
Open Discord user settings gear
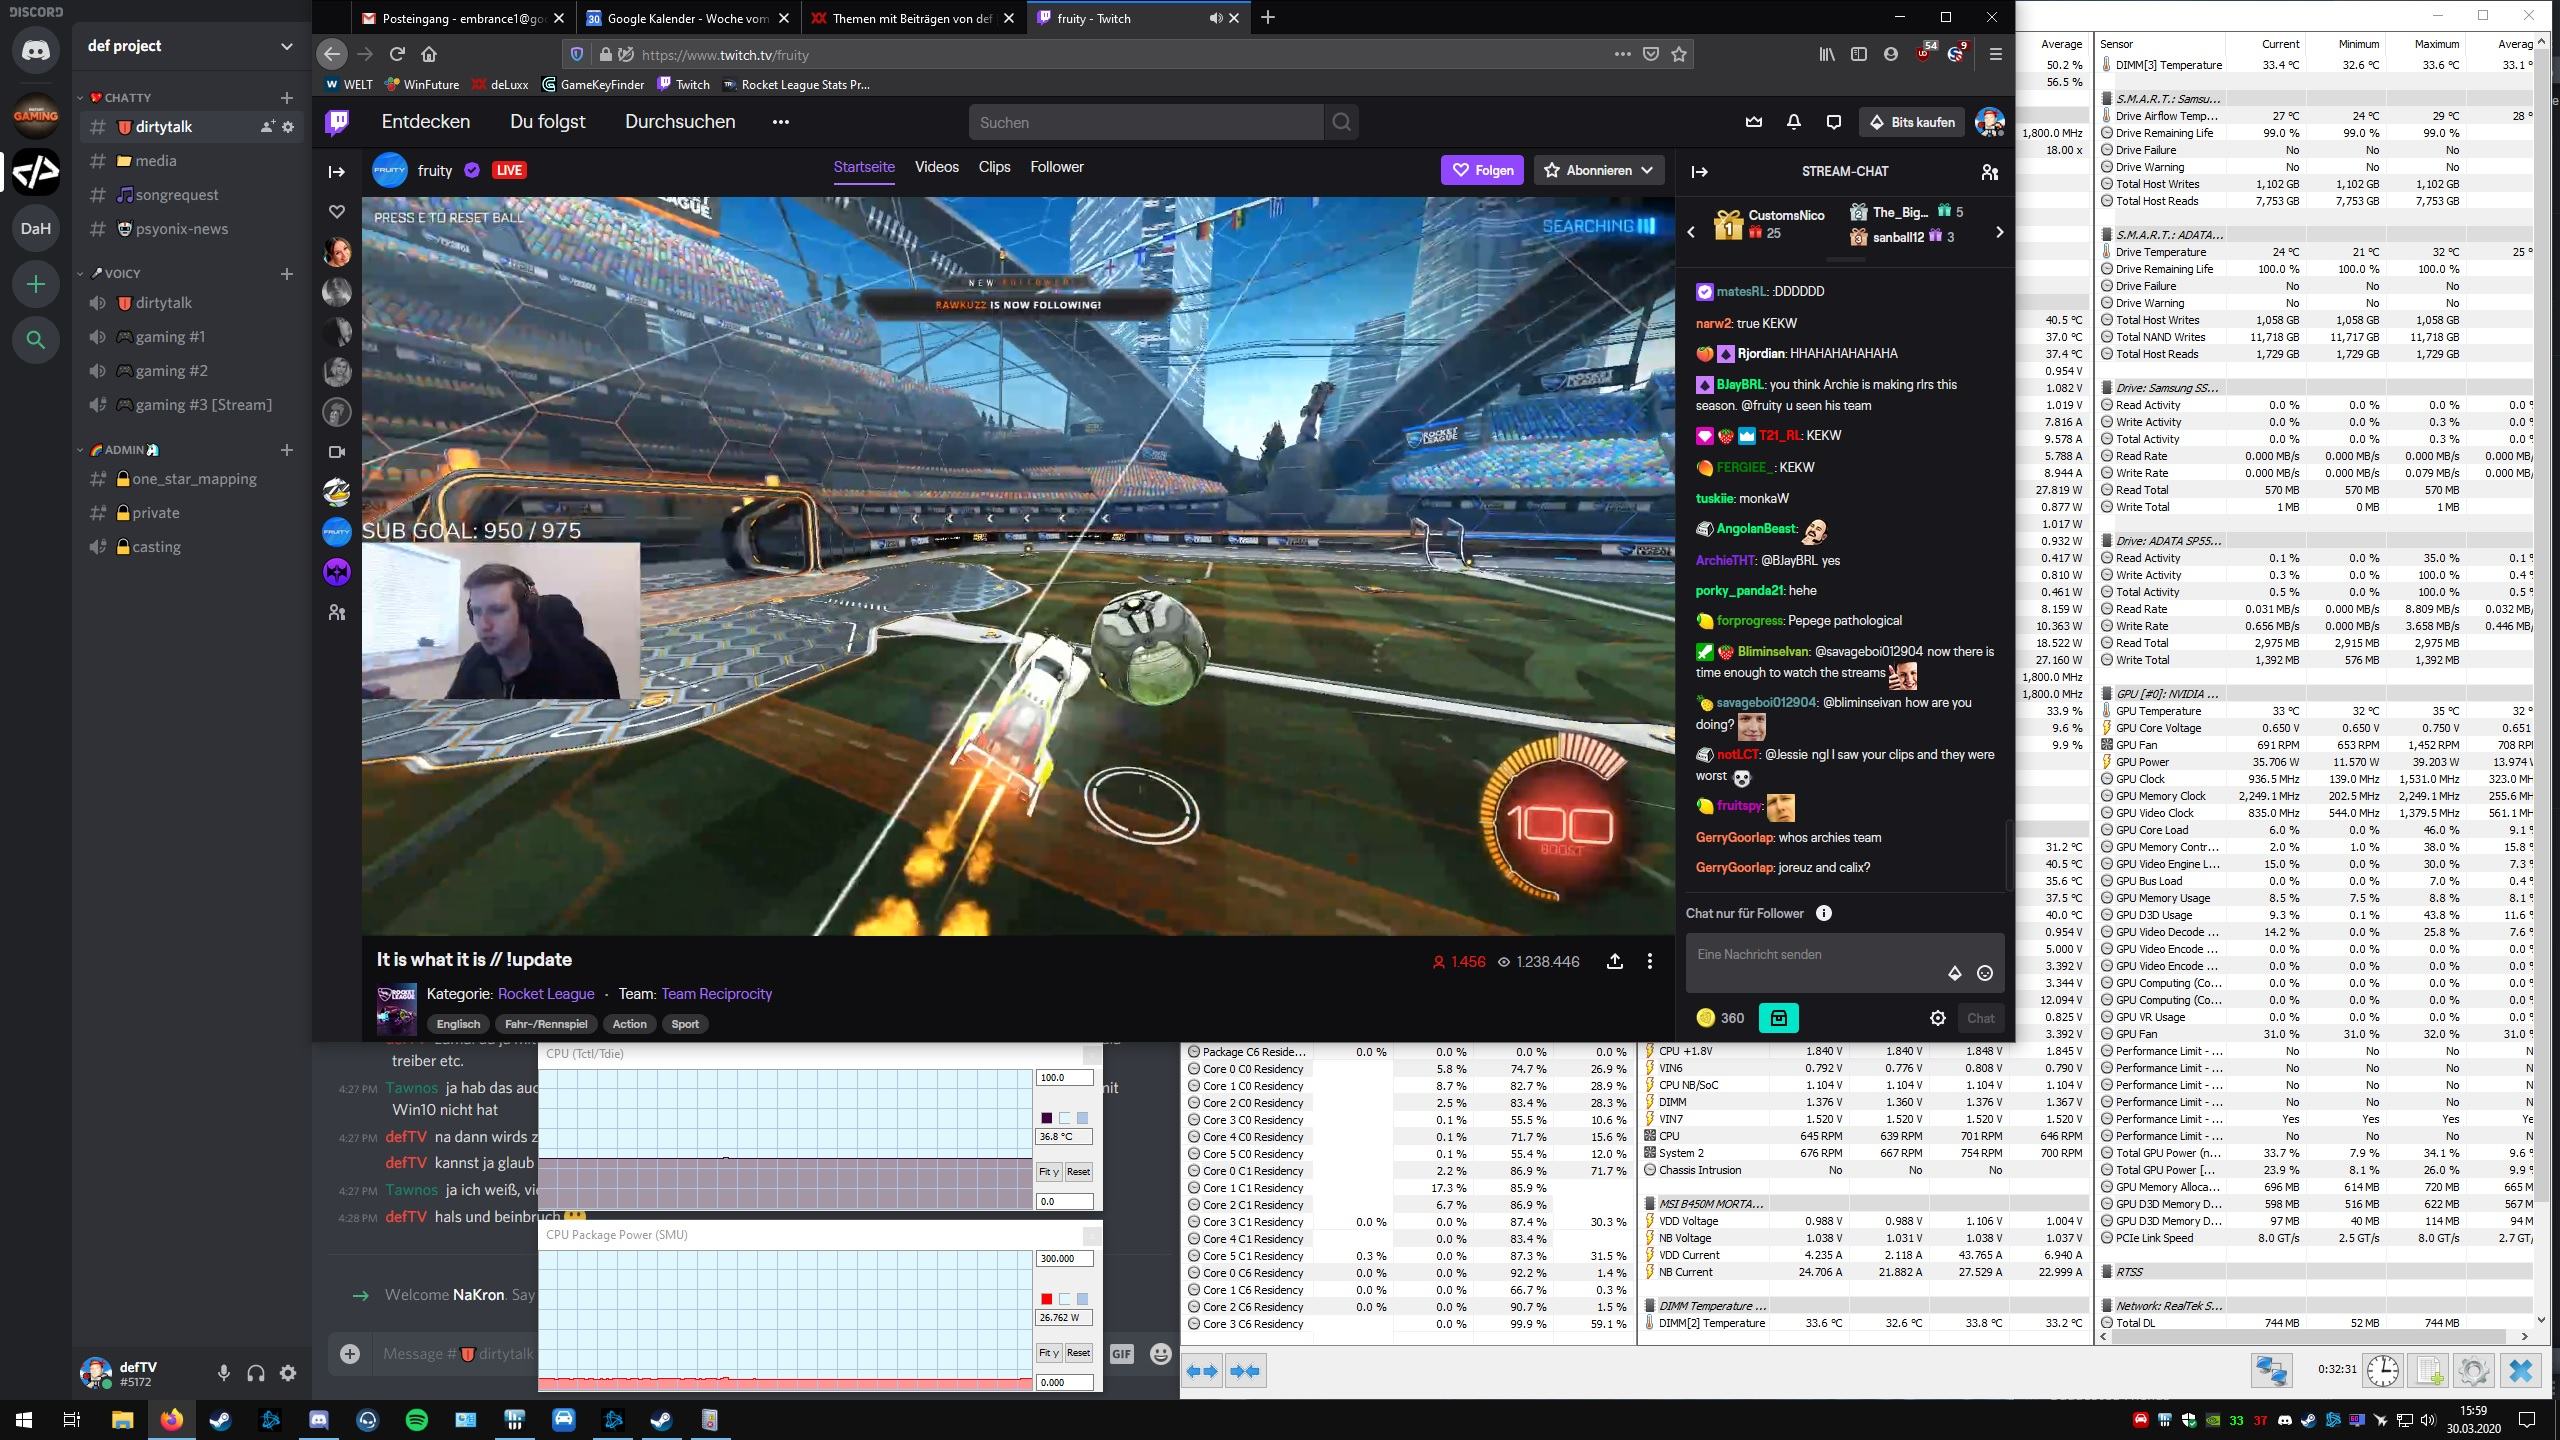click(288, 1373)
